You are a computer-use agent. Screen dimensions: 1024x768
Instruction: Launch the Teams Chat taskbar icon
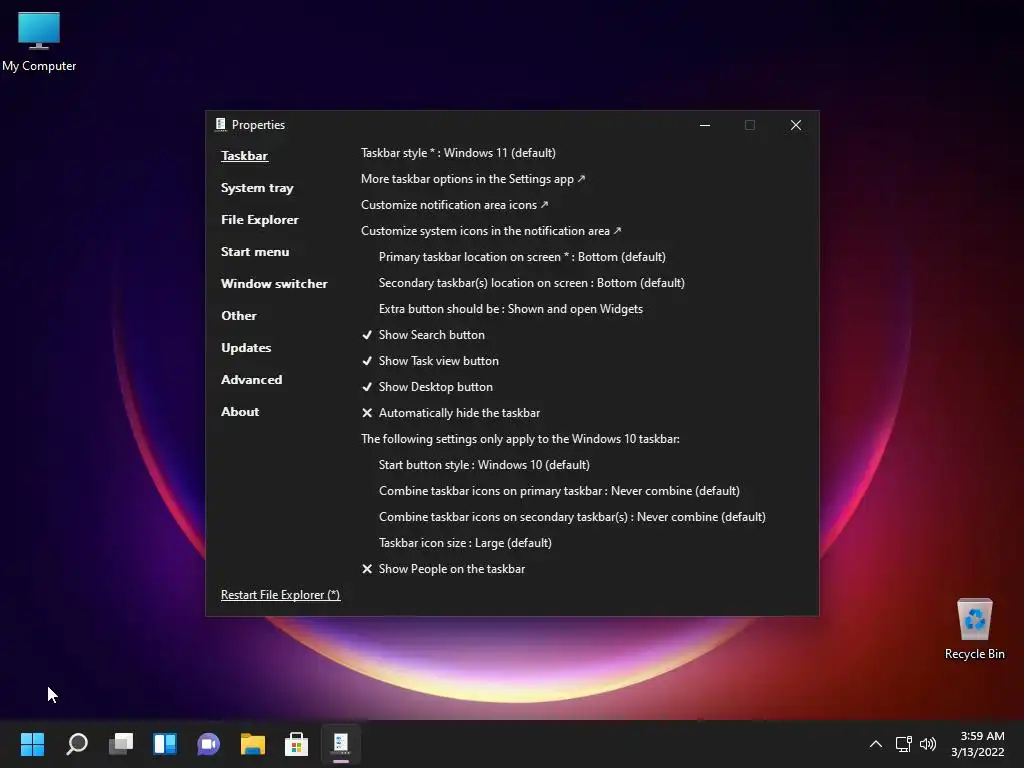coord(208,743)
